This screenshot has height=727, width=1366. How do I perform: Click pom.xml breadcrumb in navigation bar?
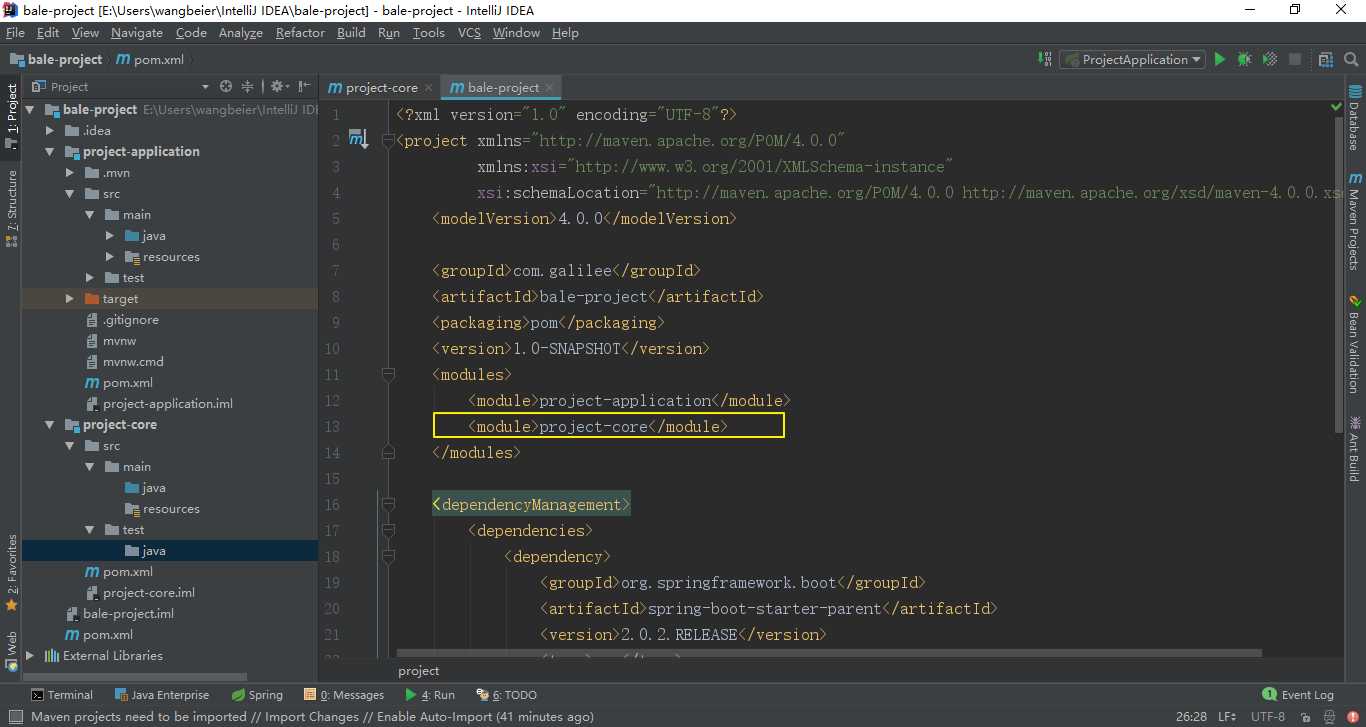coord(150,59)
